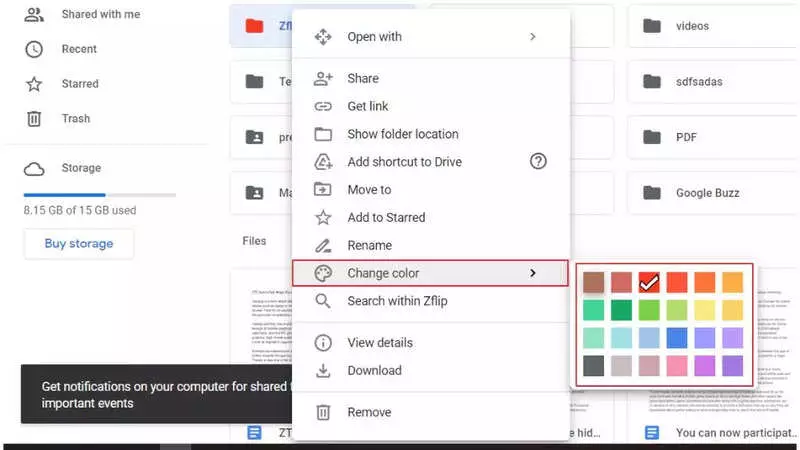Select Move to menu entry

tap(431, 190)
